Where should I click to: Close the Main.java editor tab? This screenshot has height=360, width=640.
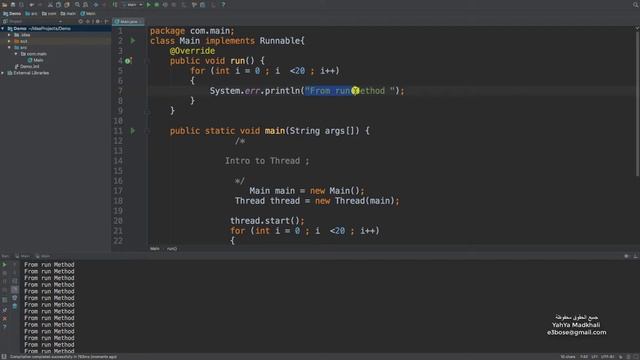pyautogui.click(x=141, y=21)
